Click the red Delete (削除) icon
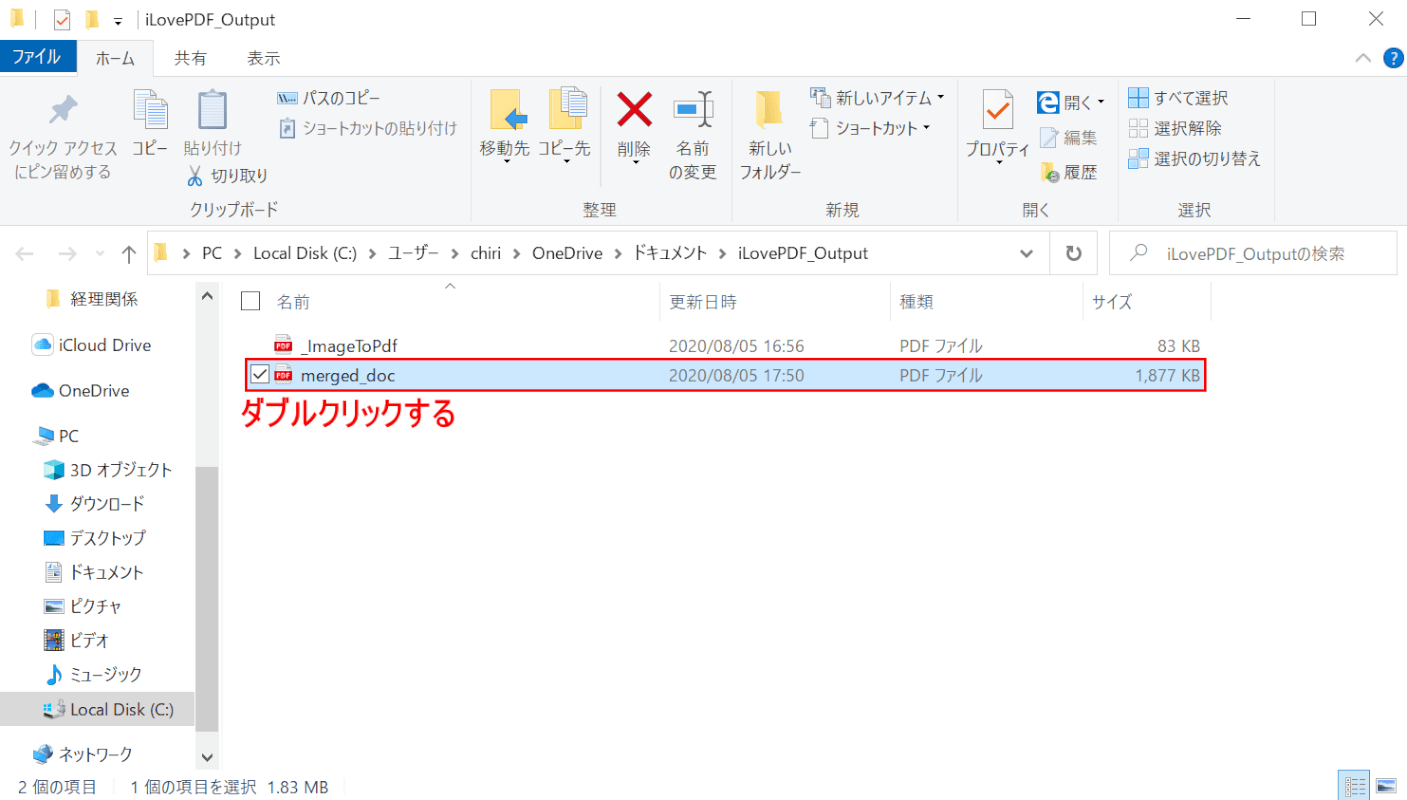This screenshot has height=800, width=1407. (634, 110)
